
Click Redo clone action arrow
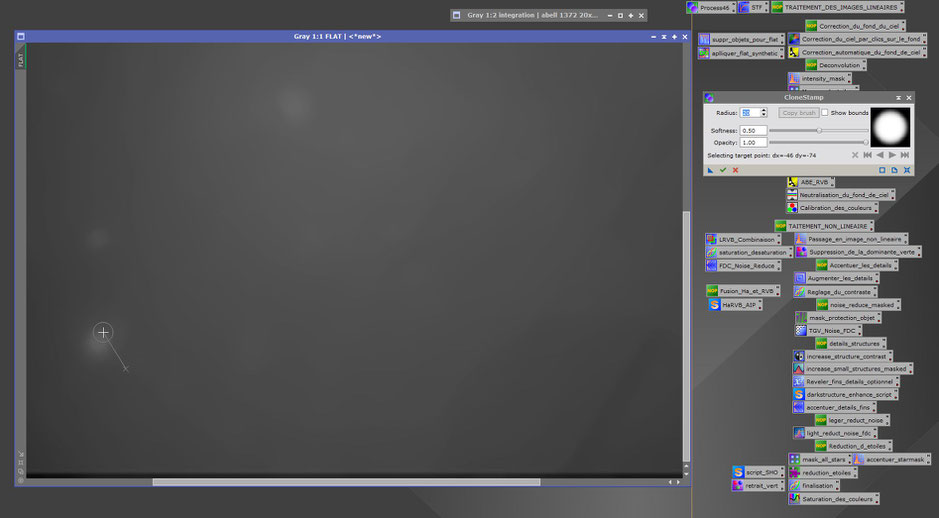892,155
